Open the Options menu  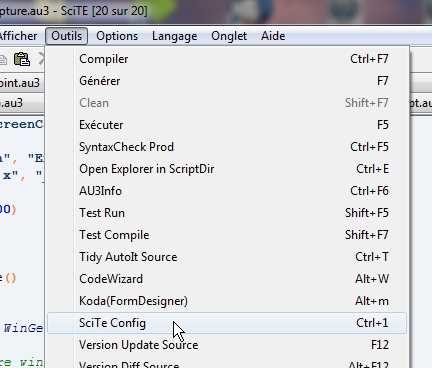(117, 36)
